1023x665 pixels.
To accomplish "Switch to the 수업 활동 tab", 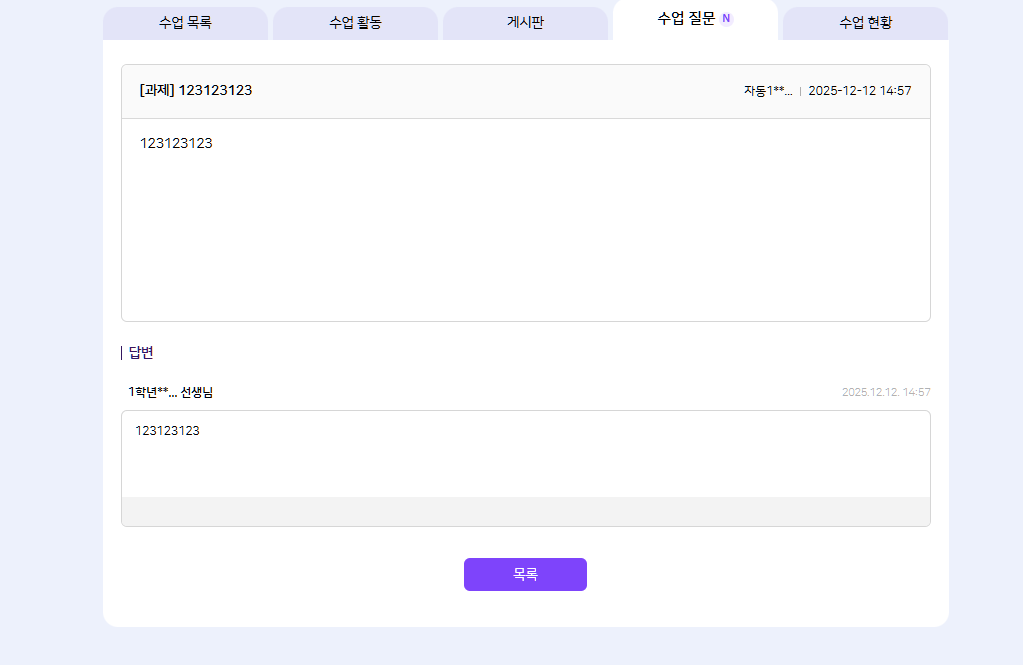I will [x=355, y=23].
